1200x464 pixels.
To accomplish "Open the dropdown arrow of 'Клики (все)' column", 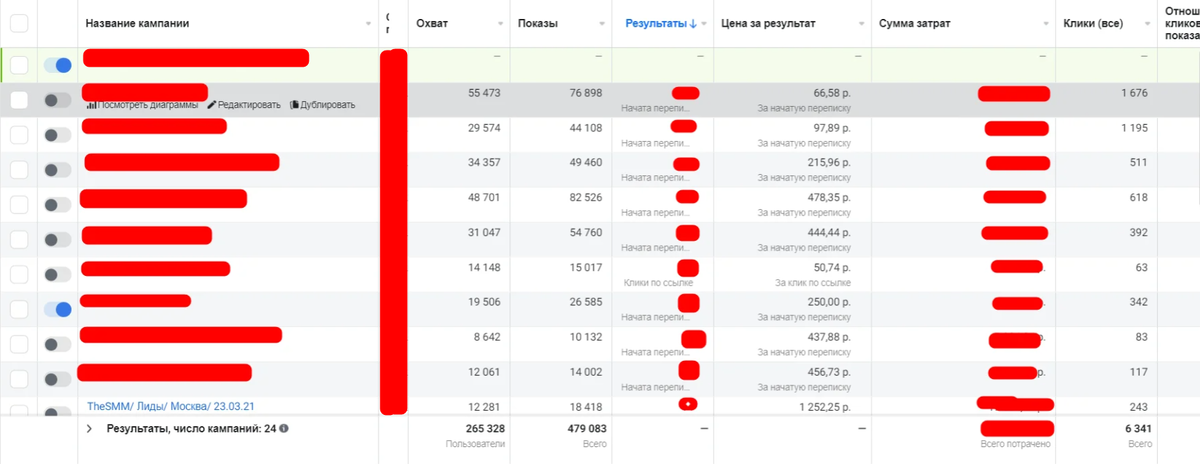I will [1146, 23].
